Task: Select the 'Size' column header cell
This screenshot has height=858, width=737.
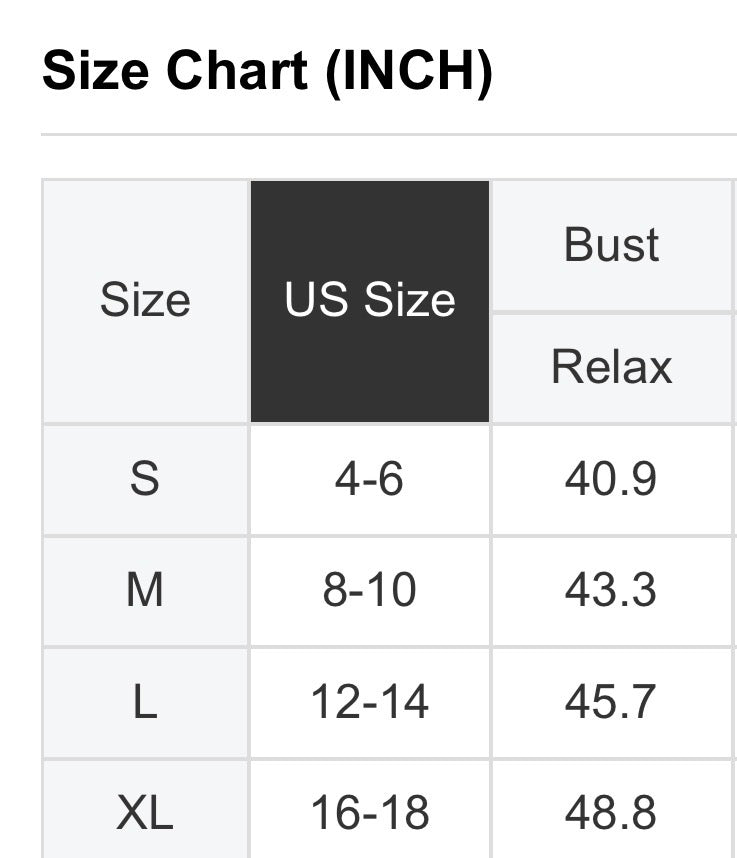Action: point(145,300)
